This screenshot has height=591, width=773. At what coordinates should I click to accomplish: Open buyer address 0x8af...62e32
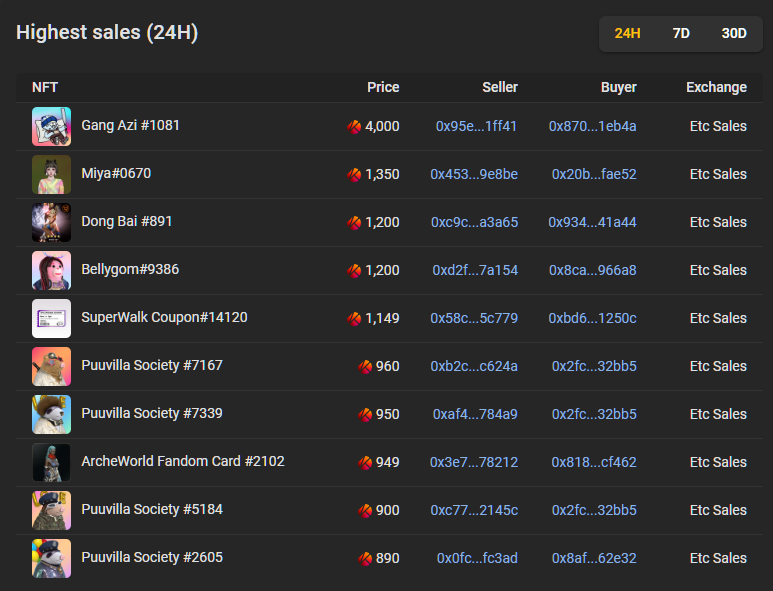[594, 558]
